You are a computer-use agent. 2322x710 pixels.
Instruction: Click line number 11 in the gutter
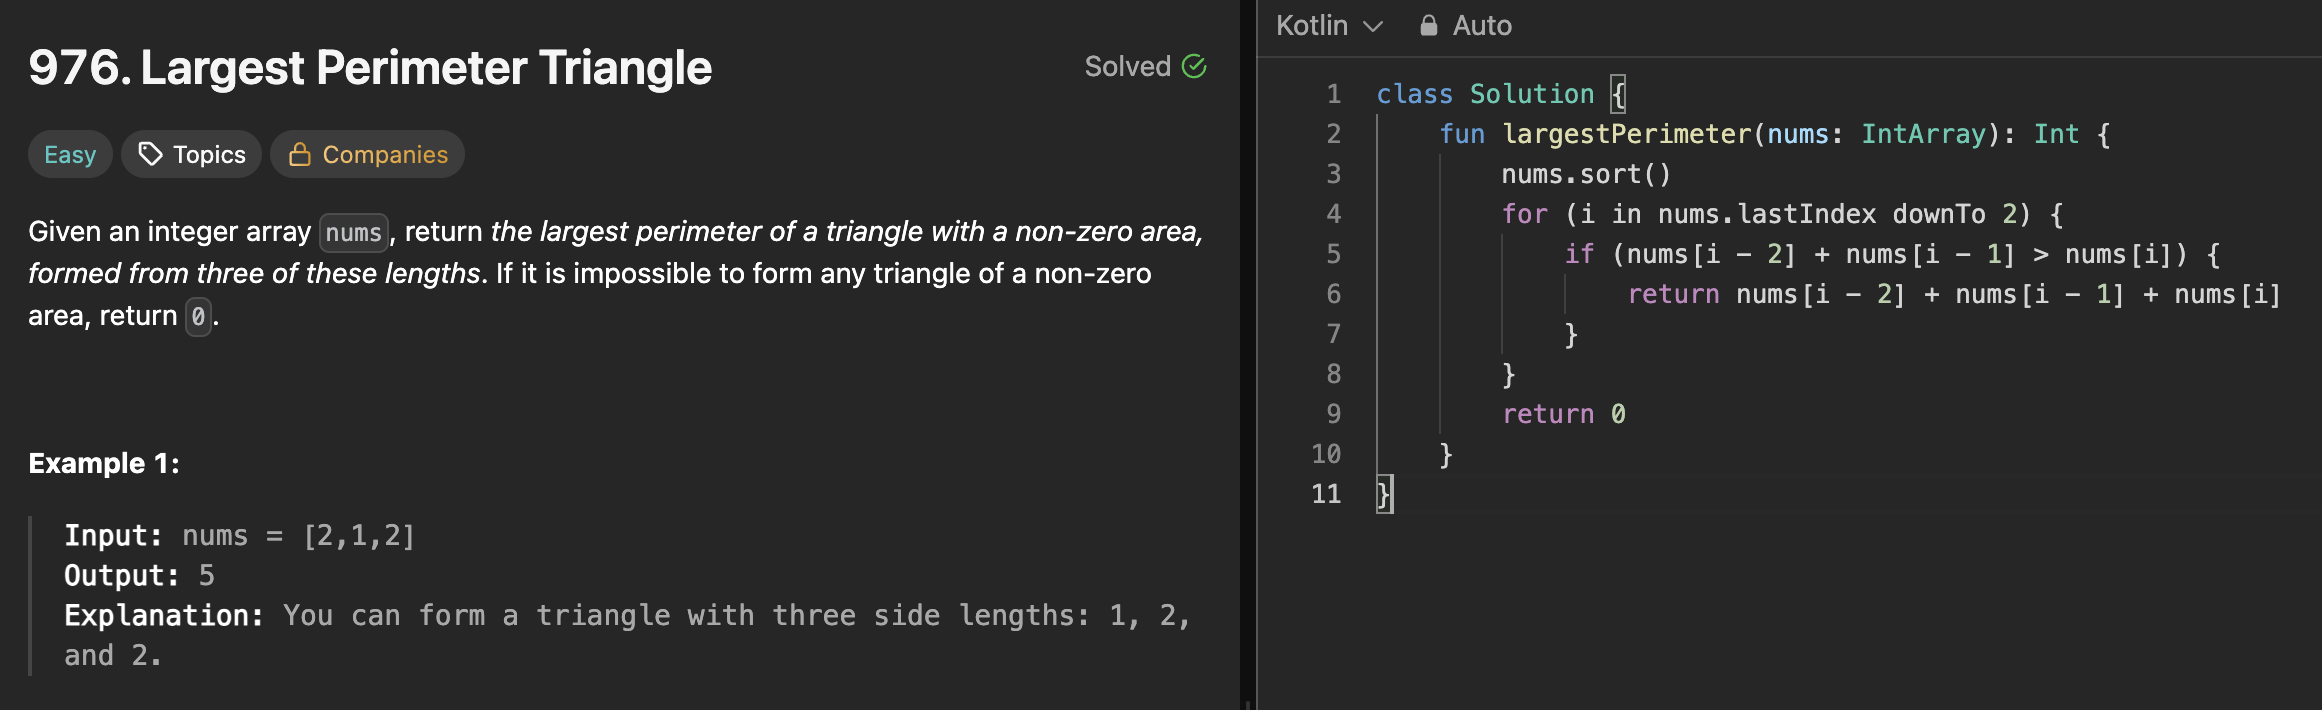(1326, 494)
